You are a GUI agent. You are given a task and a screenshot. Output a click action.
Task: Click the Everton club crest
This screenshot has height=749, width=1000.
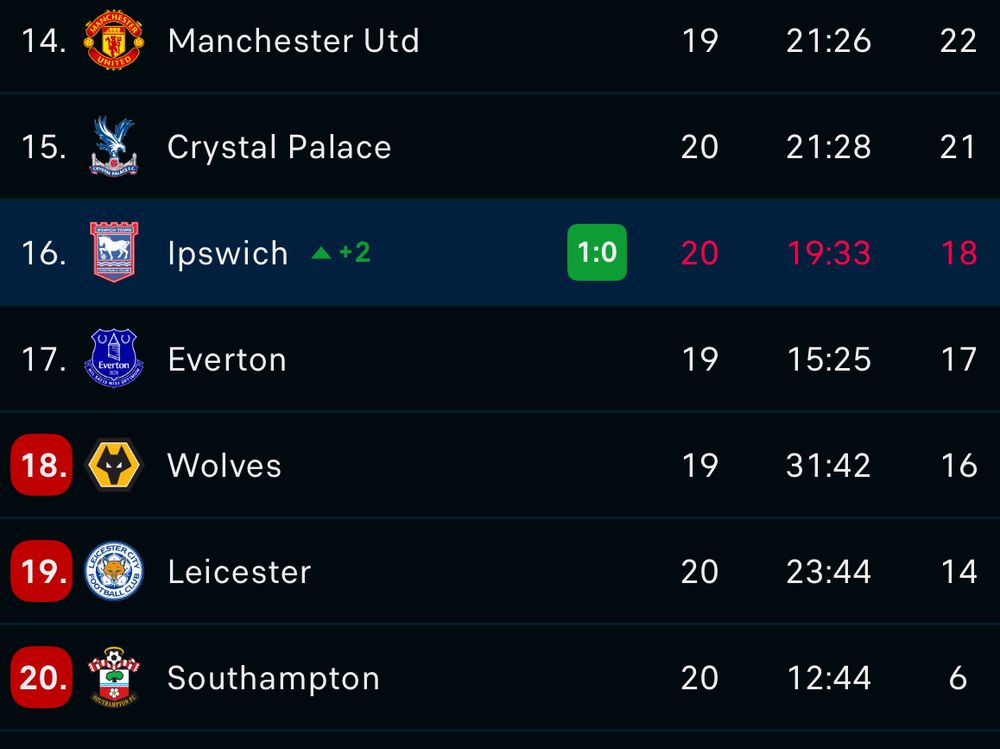click(114, 359)
